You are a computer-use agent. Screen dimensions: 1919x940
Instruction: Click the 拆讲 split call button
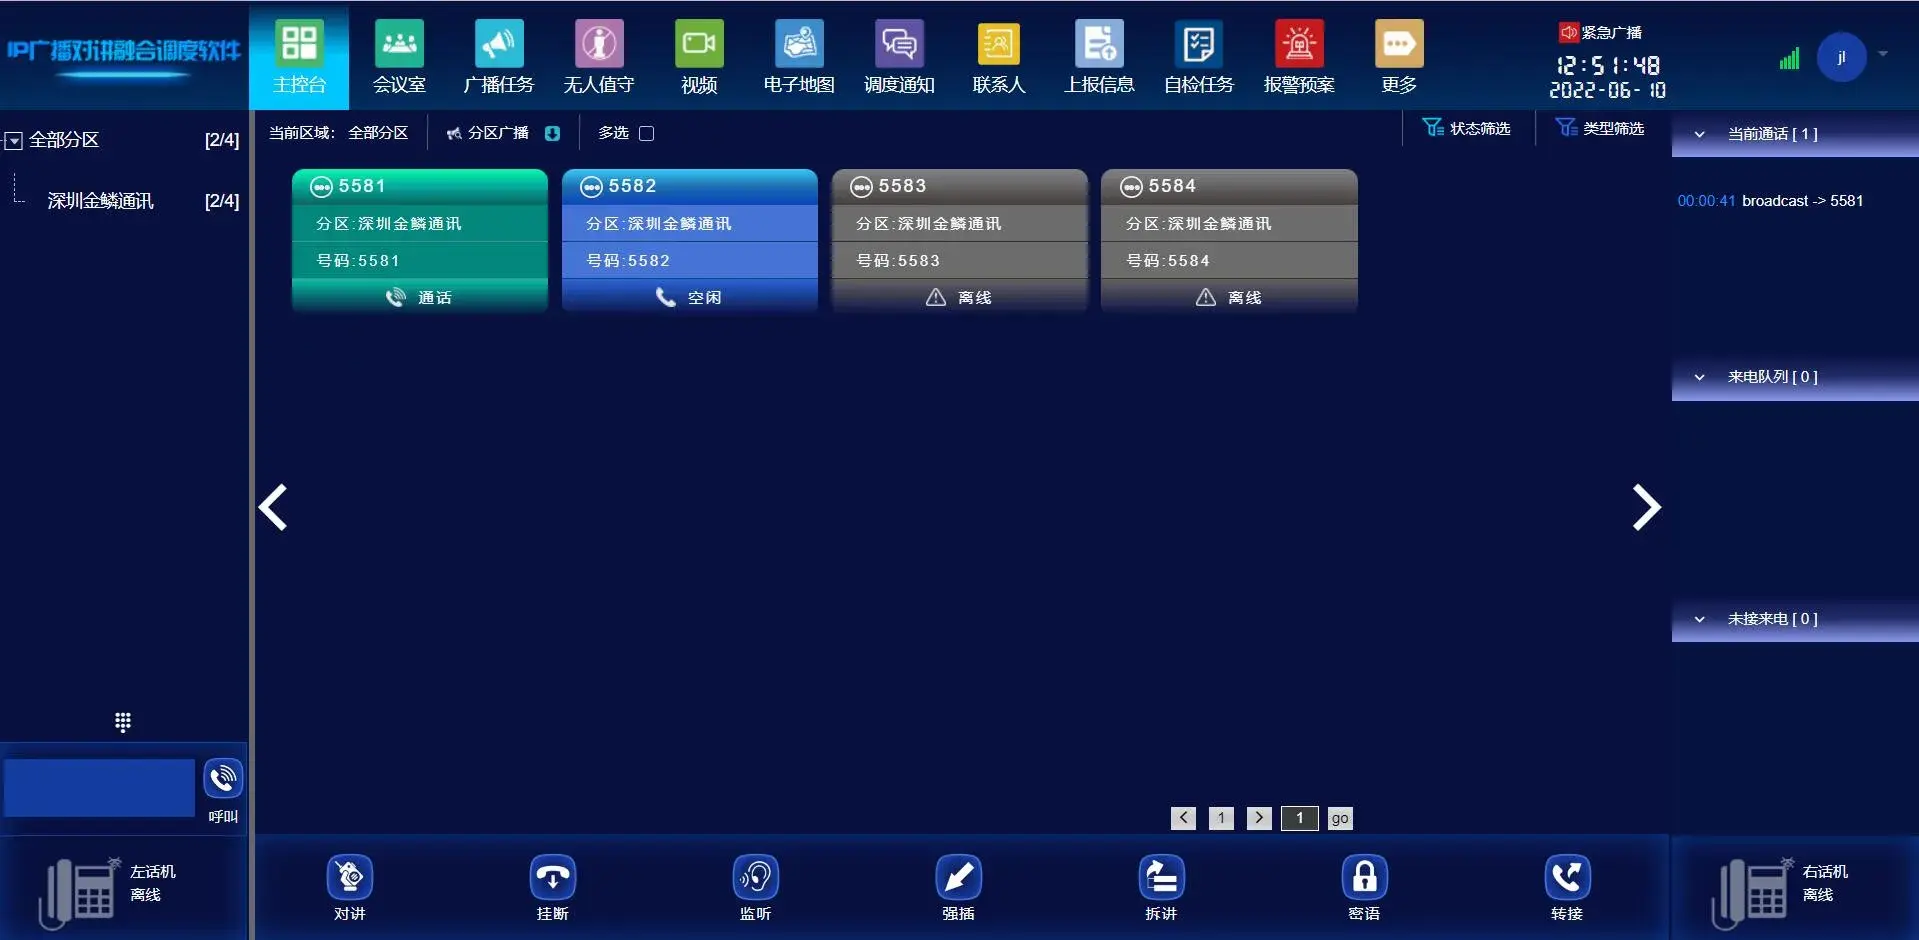(1162, 887)
